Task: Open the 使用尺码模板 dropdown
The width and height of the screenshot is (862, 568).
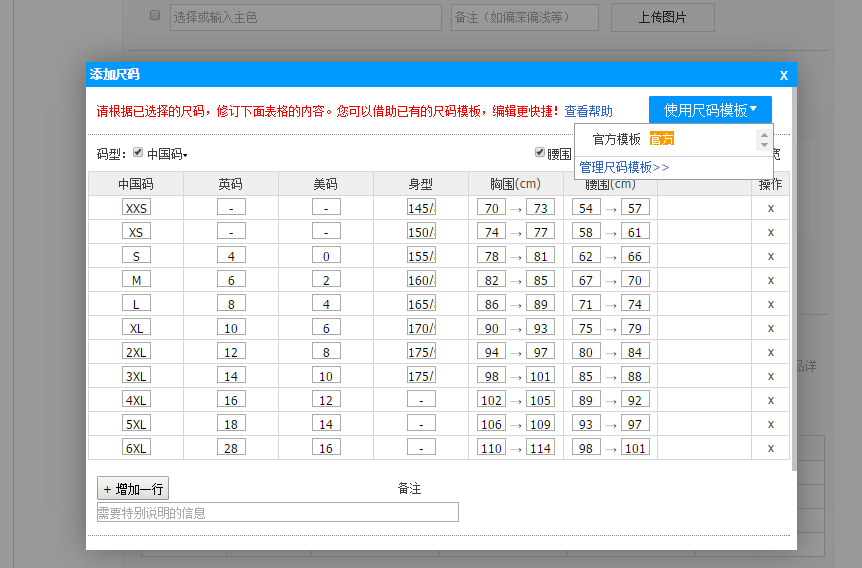Action: pyautogui.click(x=710, y=110)
